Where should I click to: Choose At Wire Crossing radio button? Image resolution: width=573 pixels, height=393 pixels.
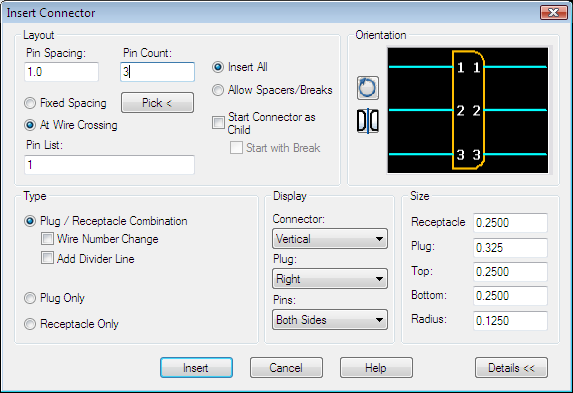tap(30, 125)
